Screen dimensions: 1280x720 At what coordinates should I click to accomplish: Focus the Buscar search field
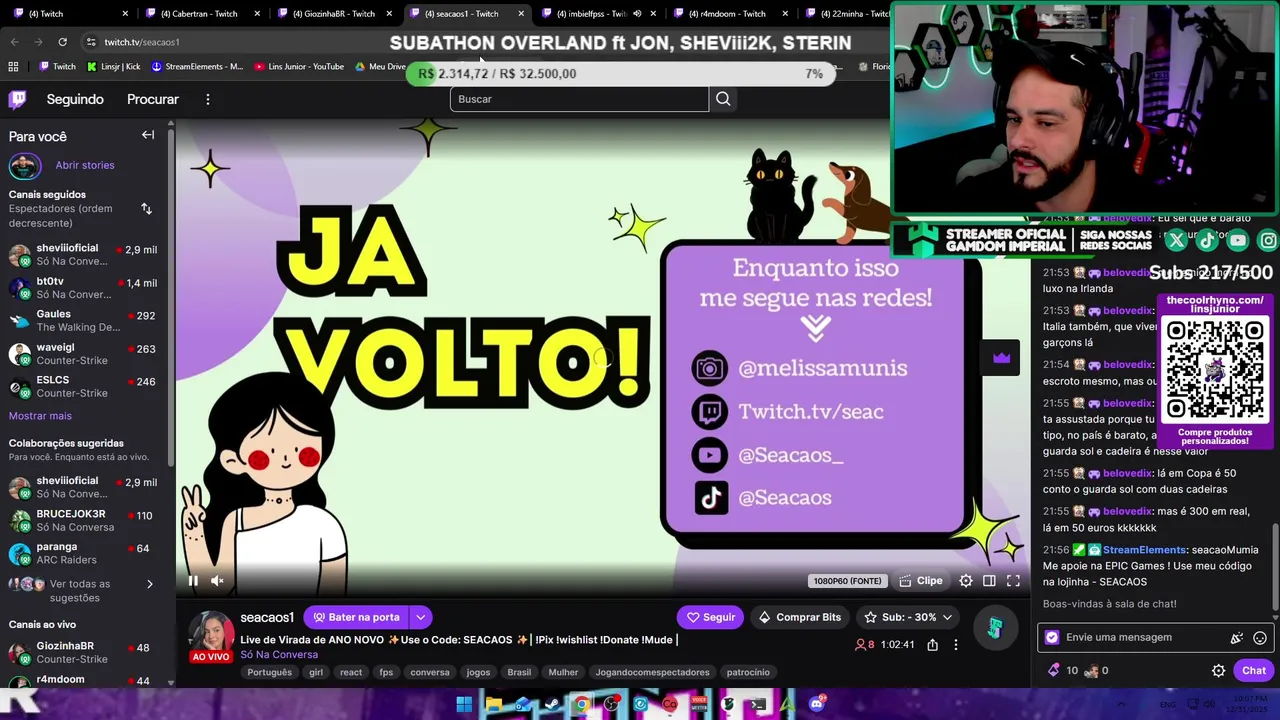click(579, 99)
